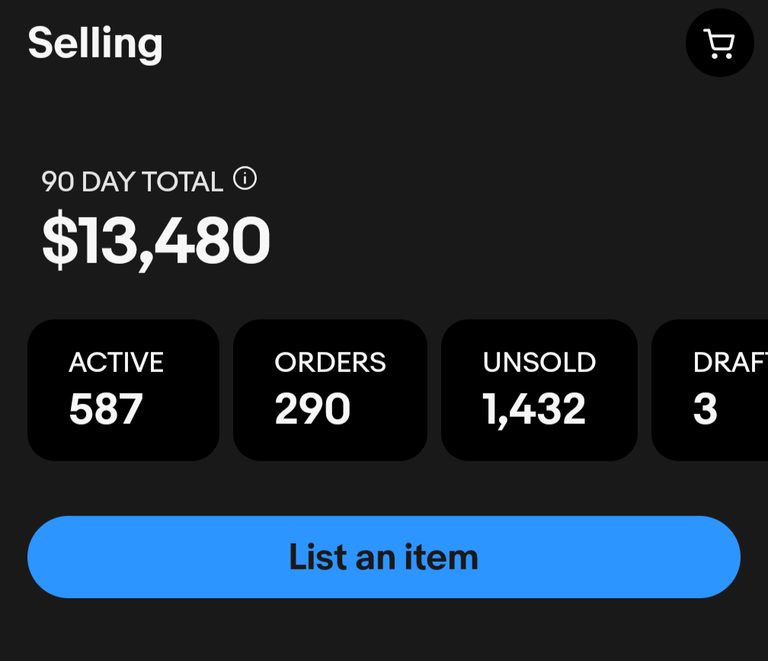Tap the 587 active count
The image size is (768, 661).
[106, 409]
